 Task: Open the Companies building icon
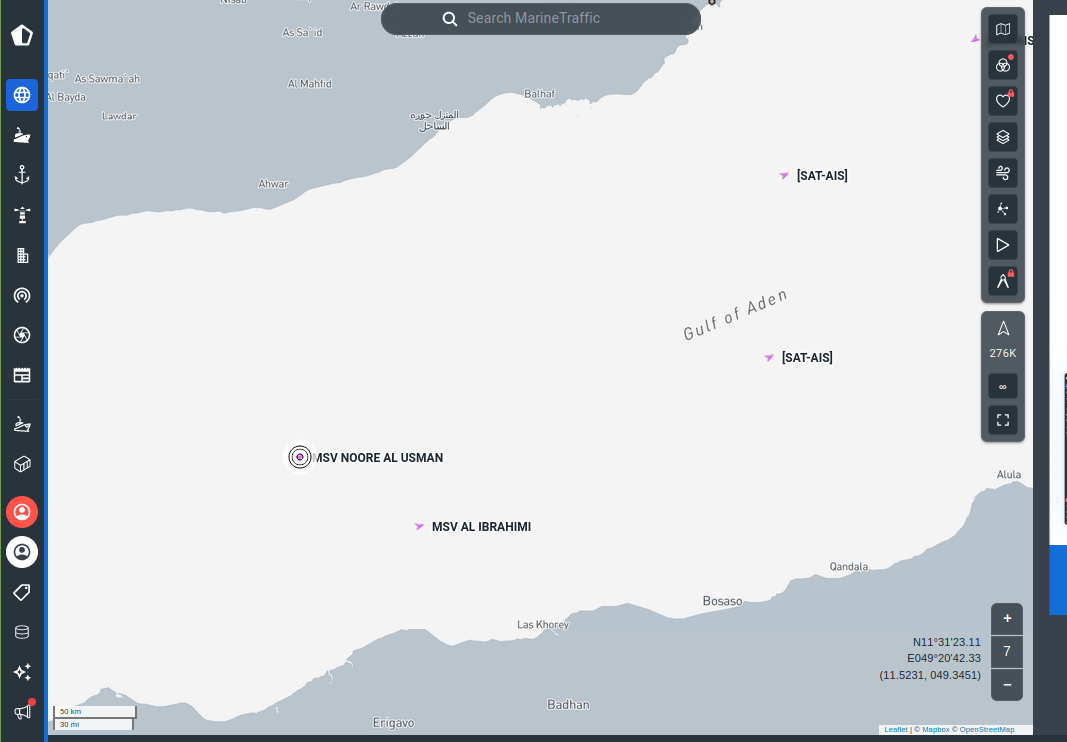[x=22, y=255]
